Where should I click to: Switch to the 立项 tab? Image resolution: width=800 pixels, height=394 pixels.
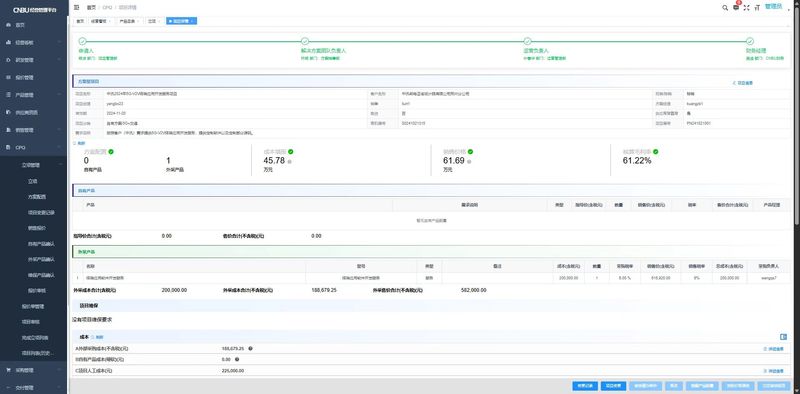(155, 21)
